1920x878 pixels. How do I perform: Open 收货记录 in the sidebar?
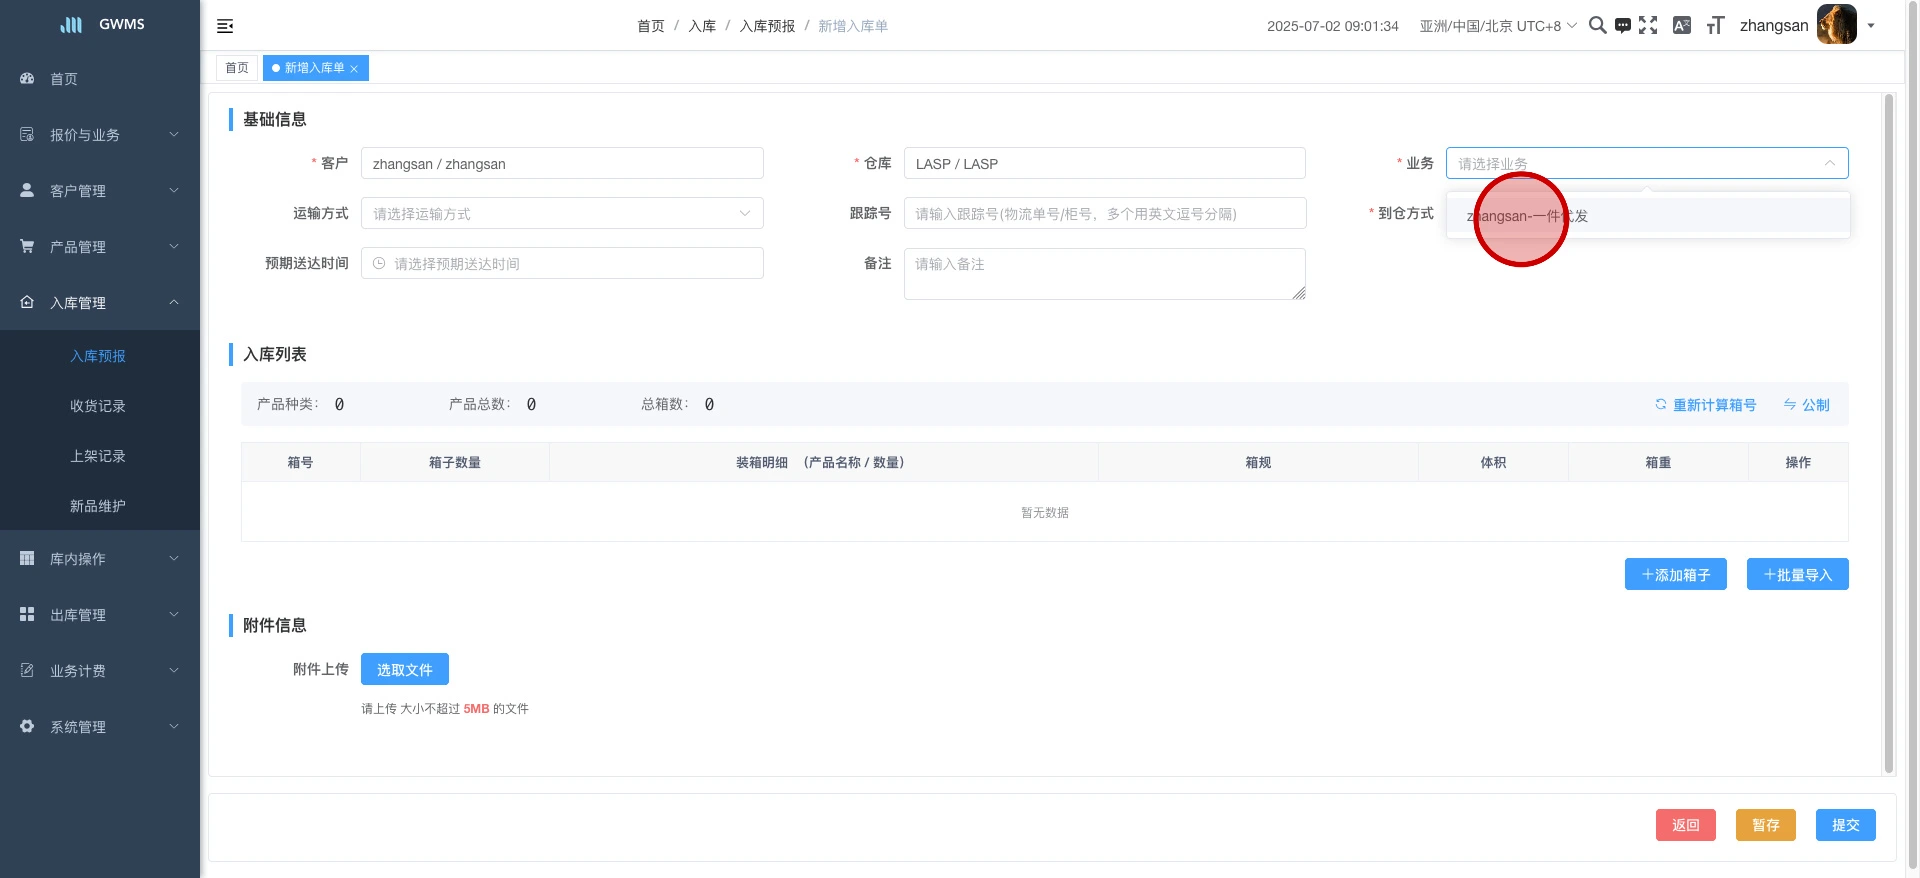(x=98, y=406)
